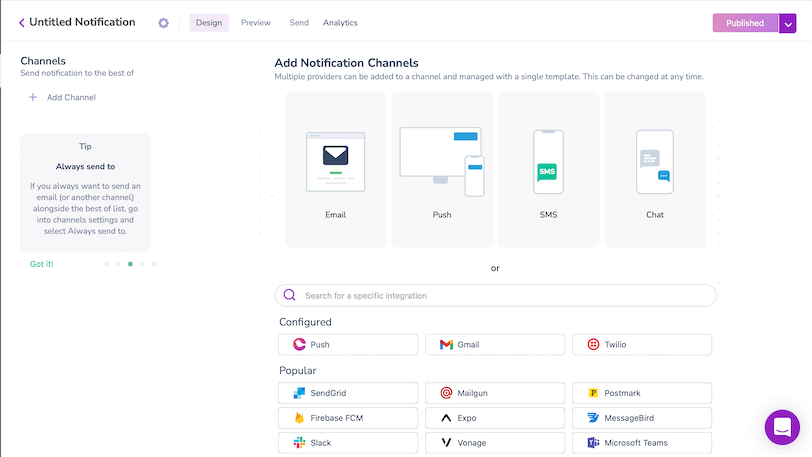Pick the SMS channel card
Screen dimensions: 812x457
(x=548, y=169)
